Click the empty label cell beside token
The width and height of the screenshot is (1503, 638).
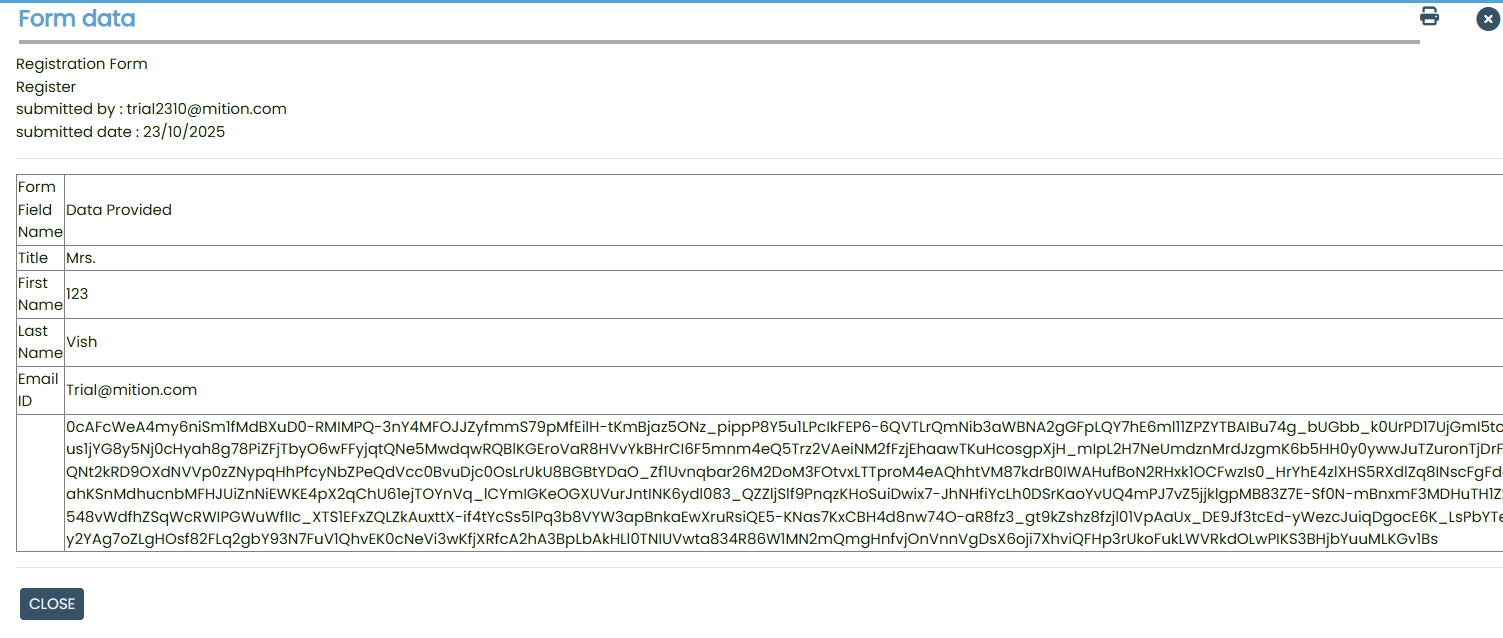(x=40, y=483)
